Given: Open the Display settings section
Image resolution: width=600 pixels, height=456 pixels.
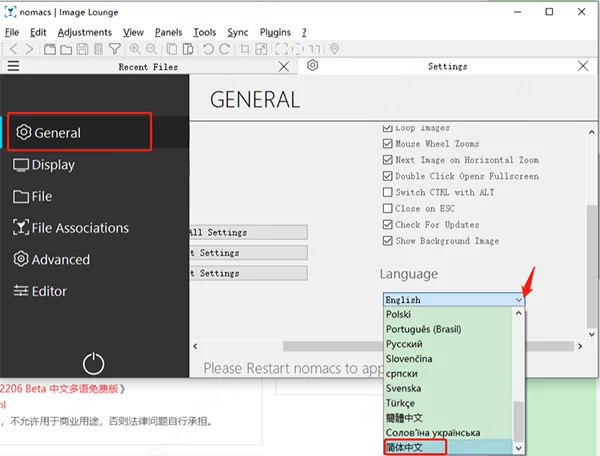Looking at the screenshot, I should 52,165.
